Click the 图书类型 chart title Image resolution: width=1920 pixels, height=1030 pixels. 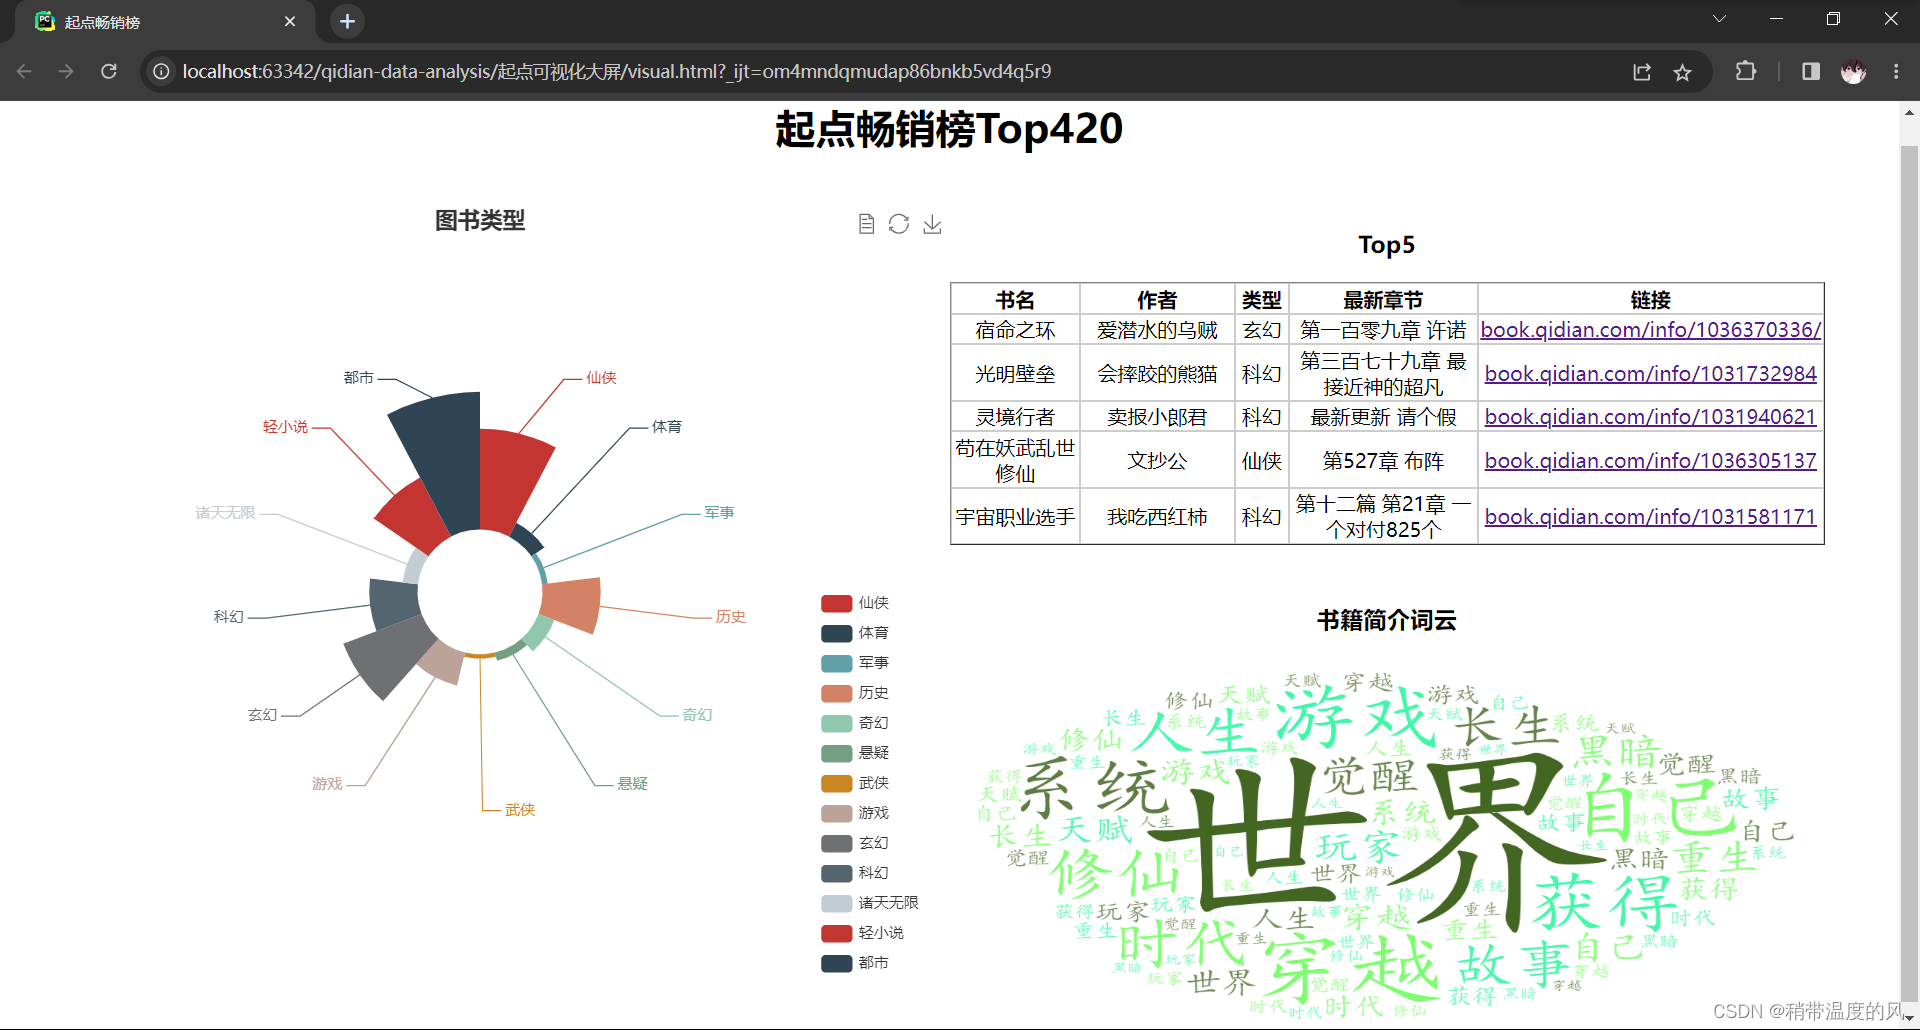click(x=480, y=221)
